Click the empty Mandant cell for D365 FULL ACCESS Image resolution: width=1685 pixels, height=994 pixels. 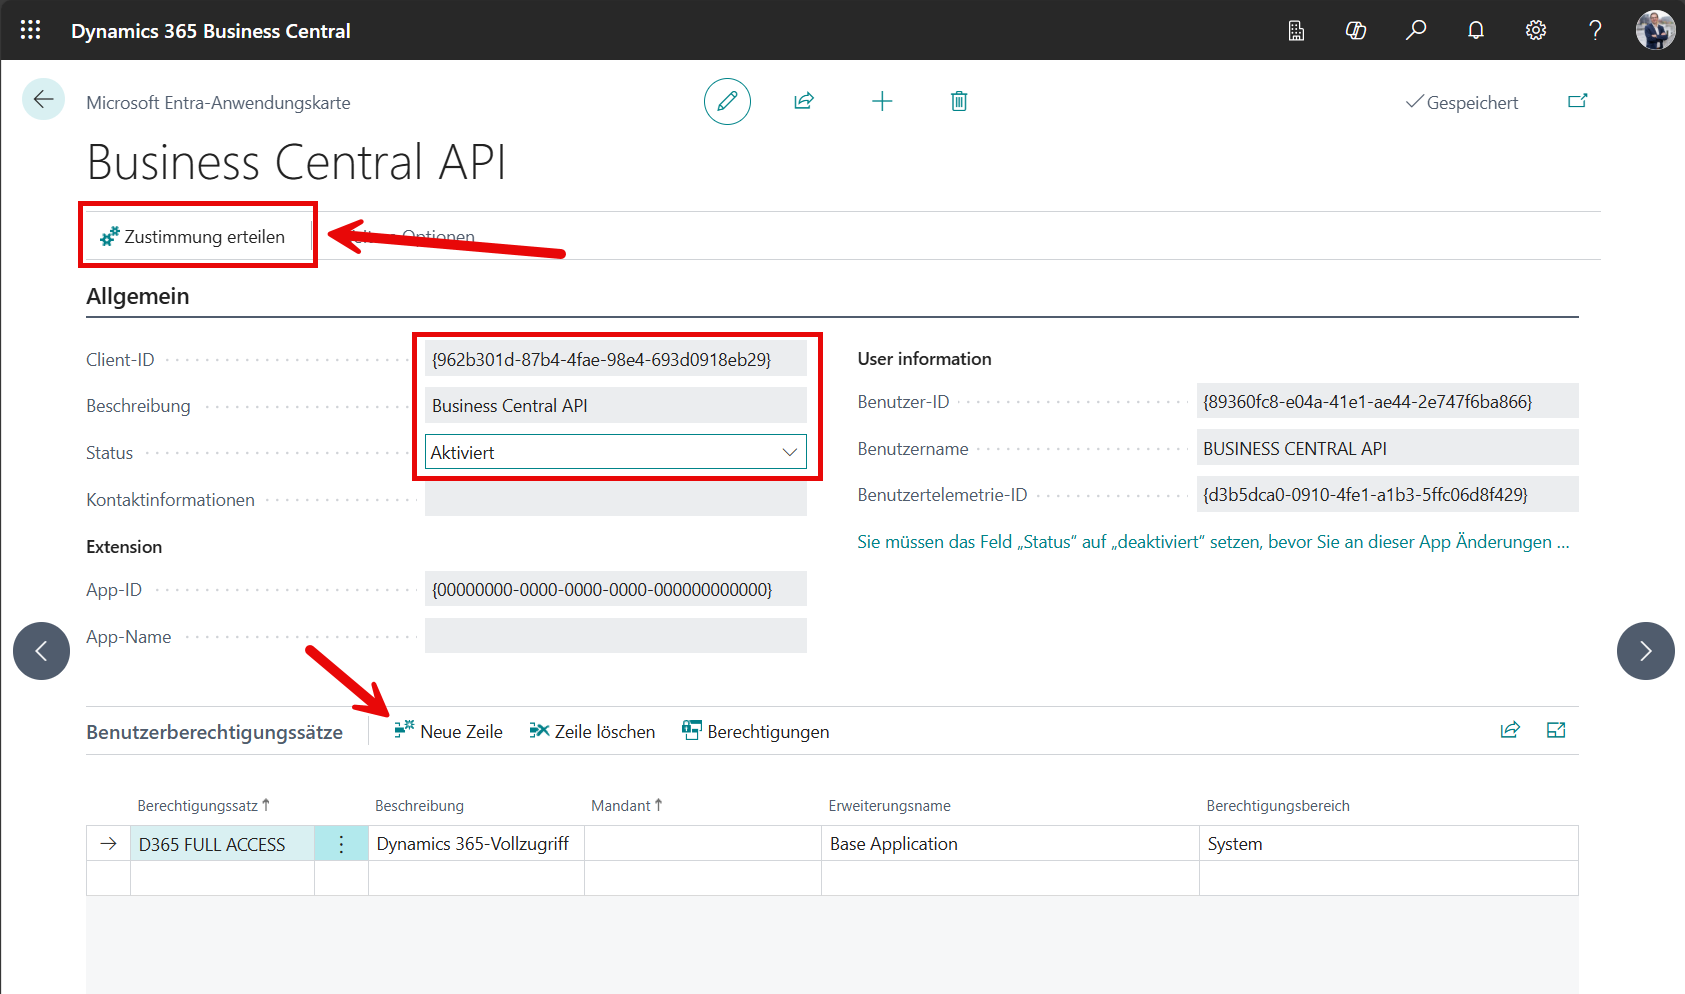(x=703, y=844)
